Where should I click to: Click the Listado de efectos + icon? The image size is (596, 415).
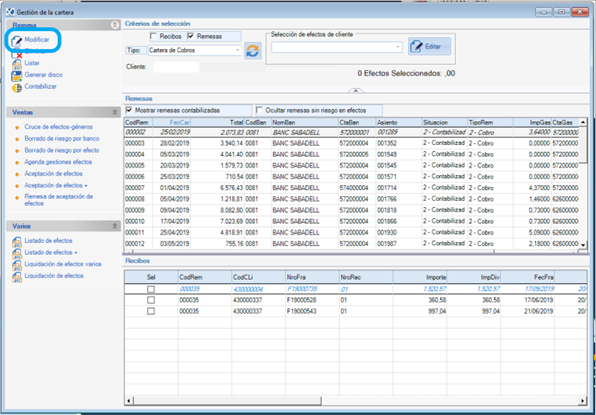coord(17,253)
